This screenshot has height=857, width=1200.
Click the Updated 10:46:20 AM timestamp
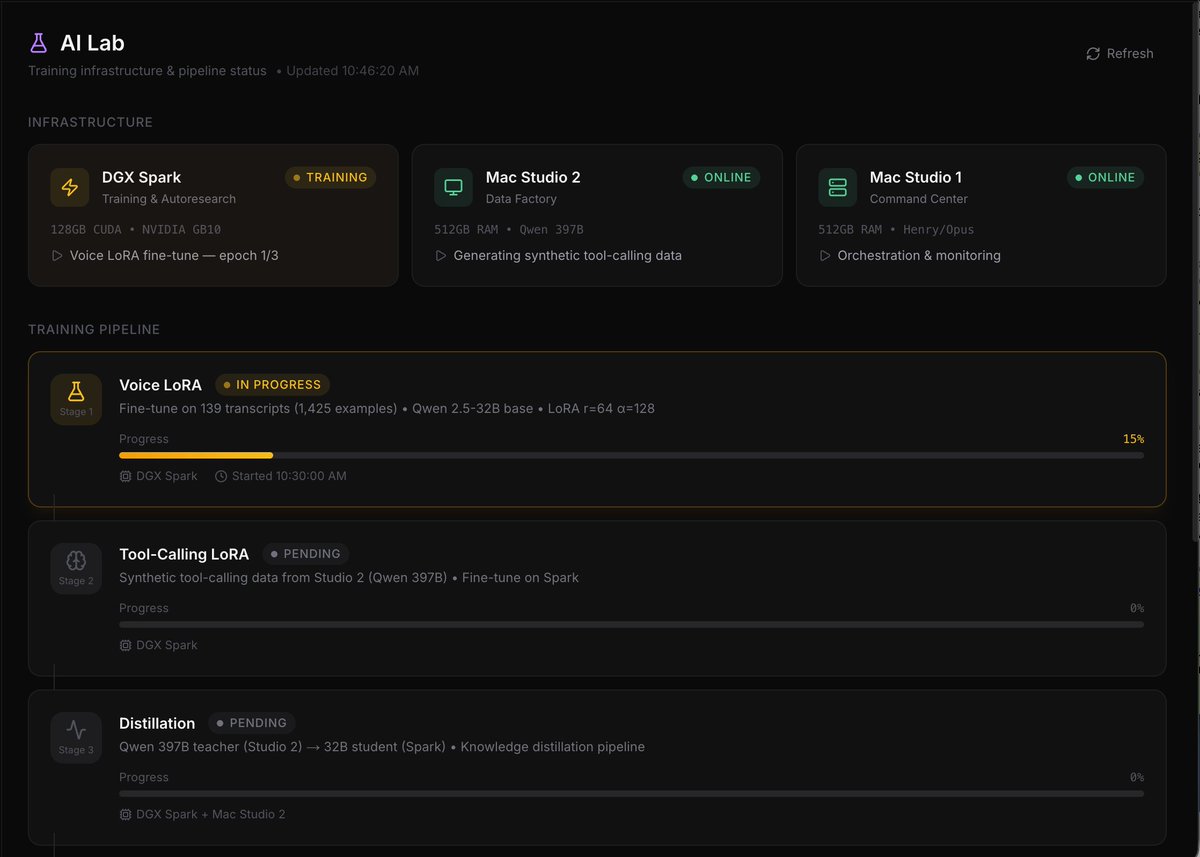353,71
